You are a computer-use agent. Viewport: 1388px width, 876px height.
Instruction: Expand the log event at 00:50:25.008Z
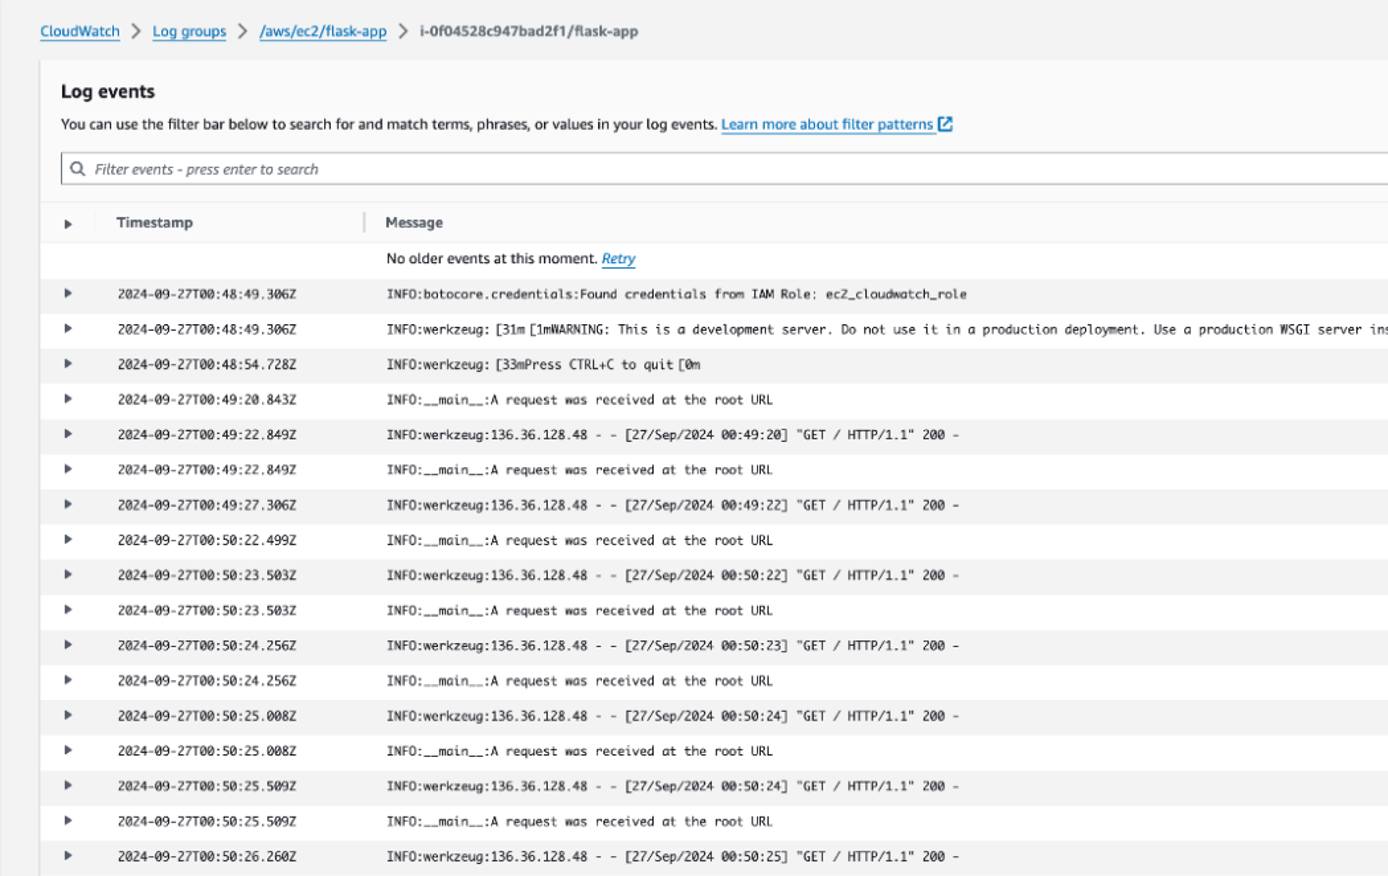pos(66,716)
